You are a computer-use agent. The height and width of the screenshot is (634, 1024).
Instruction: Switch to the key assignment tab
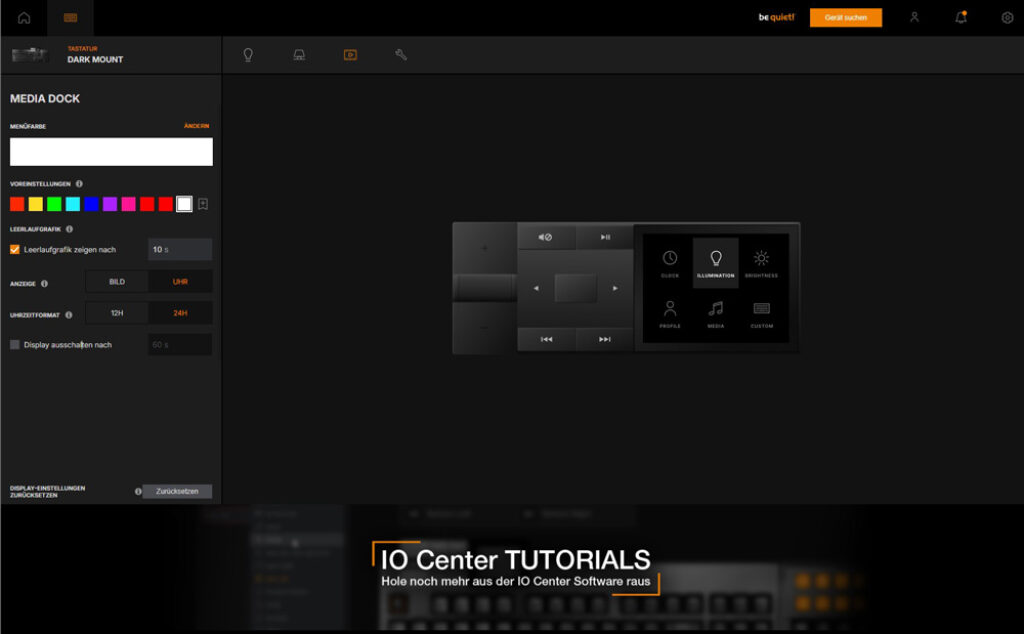pyautogui.click(x=299, y=55)
